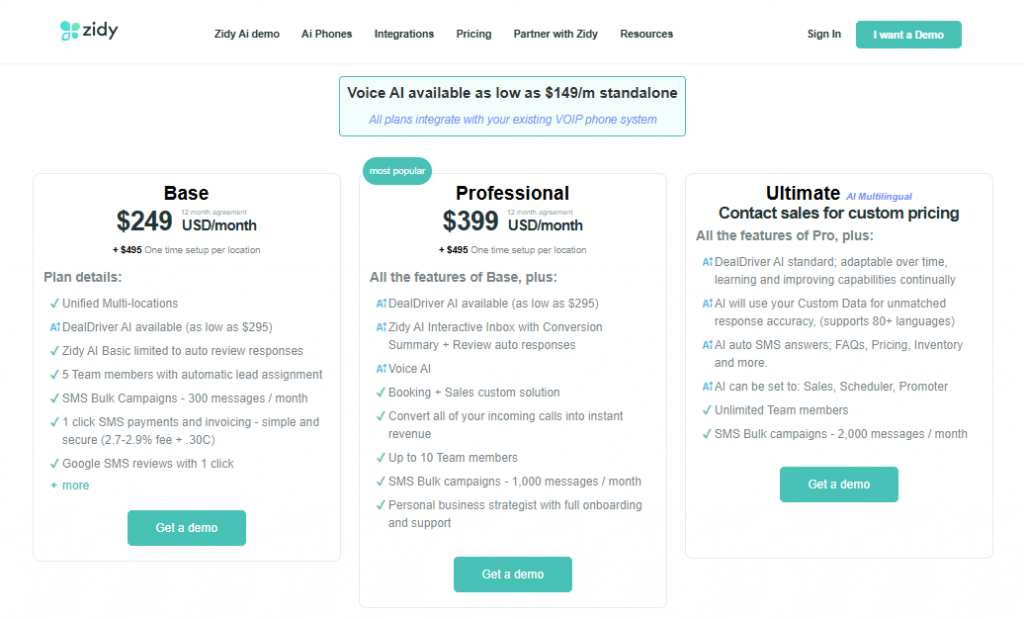
Task: Expand more features in Base plan
Action: (x=70, y=486)
